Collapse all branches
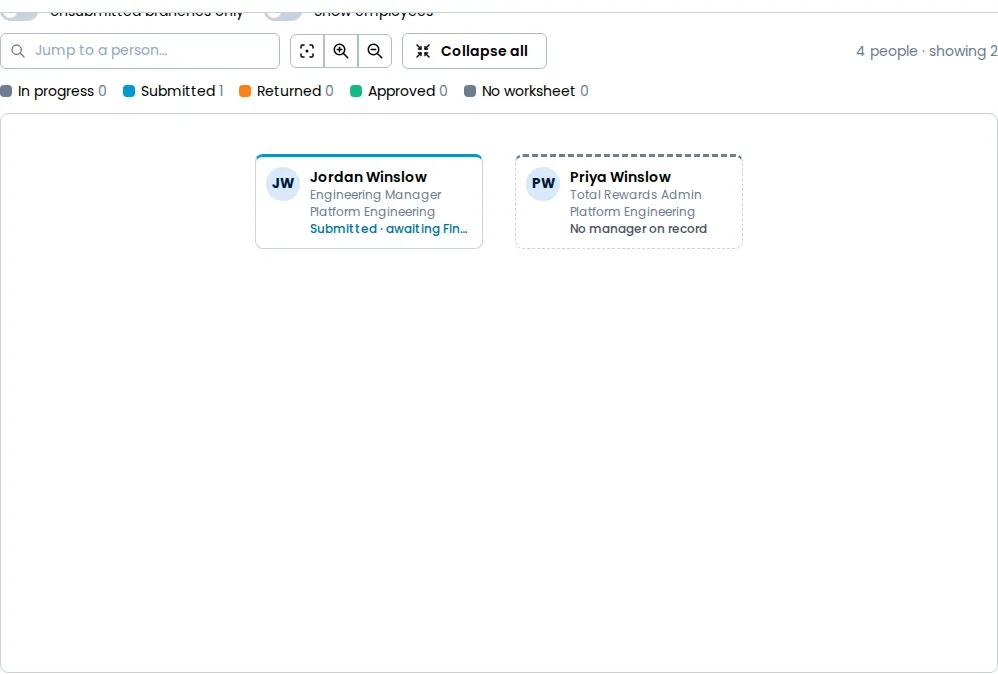Image resolution: width=998 pixels, height=674 pixels. pyautogui.click(x=474, y=51)
